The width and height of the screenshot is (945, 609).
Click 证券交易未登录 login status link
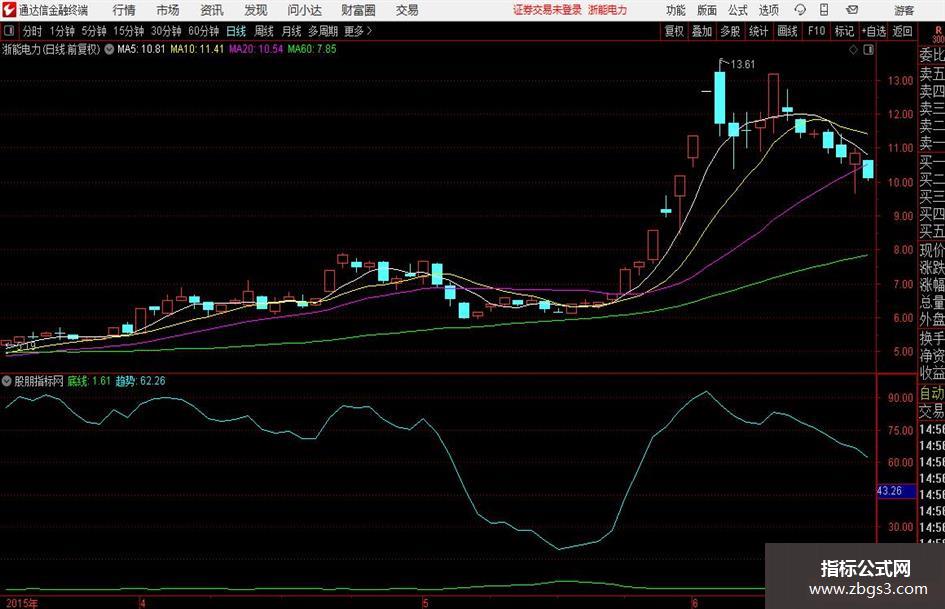click(547, 10)
